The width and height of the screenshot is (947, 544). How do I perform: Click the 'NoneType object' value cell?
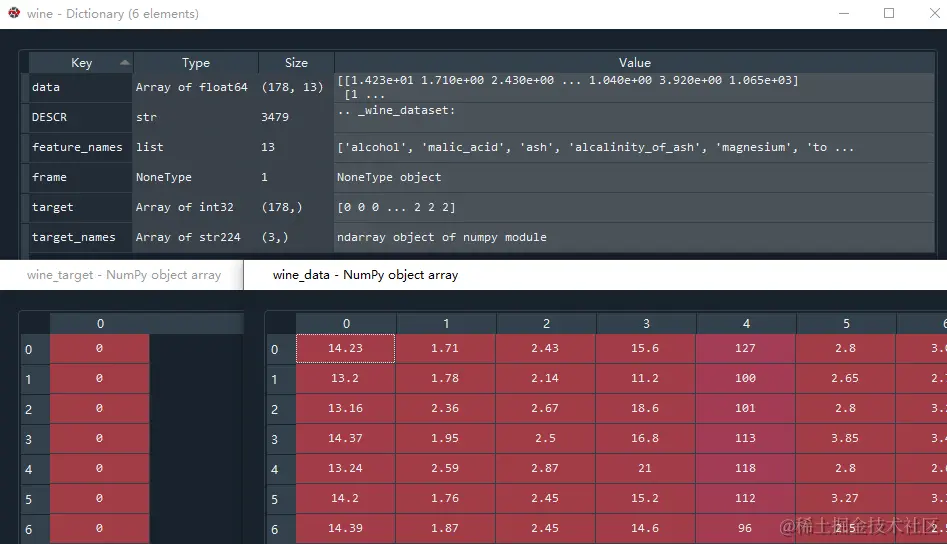point(634,178)
